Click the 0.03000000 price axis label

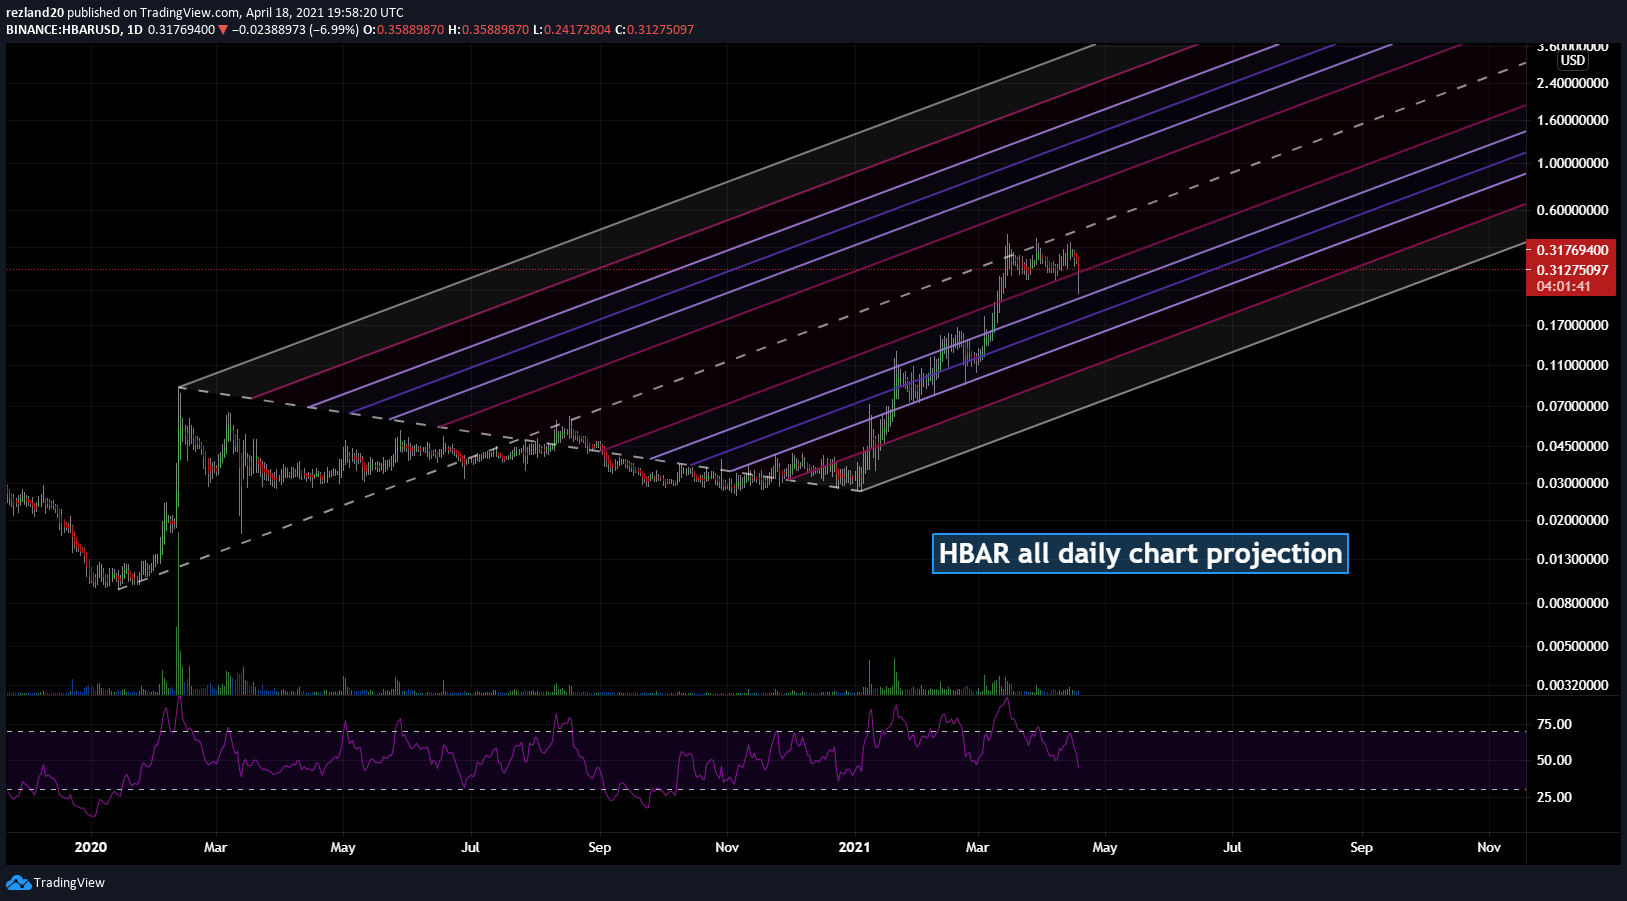1572,483
